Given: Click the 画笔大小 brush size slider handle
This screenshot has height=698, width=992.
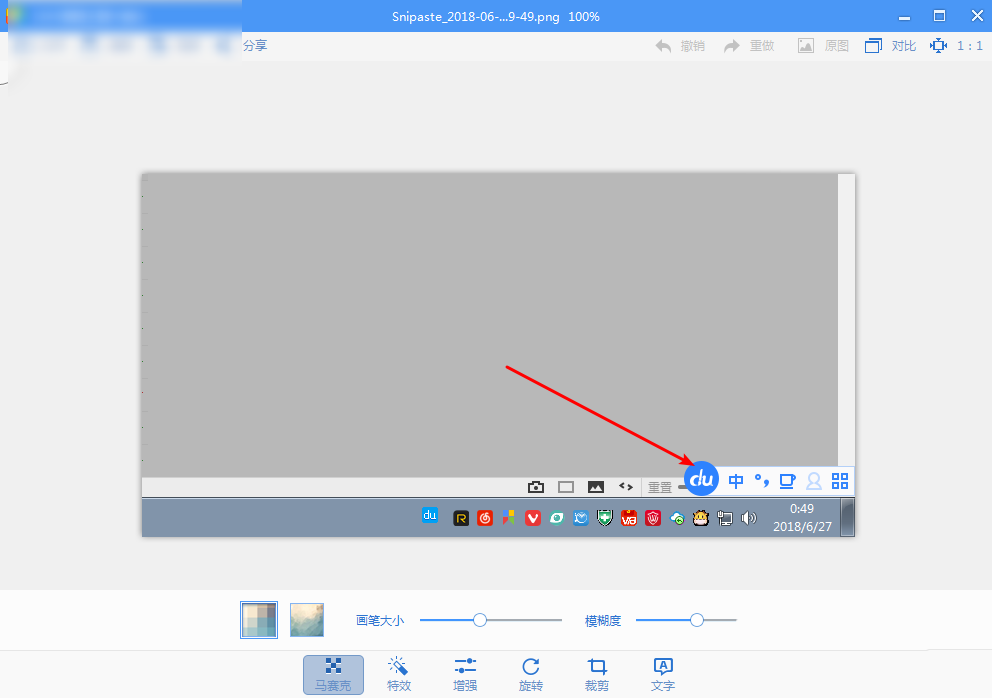Looking at the screenshot, I should (480, 620).
